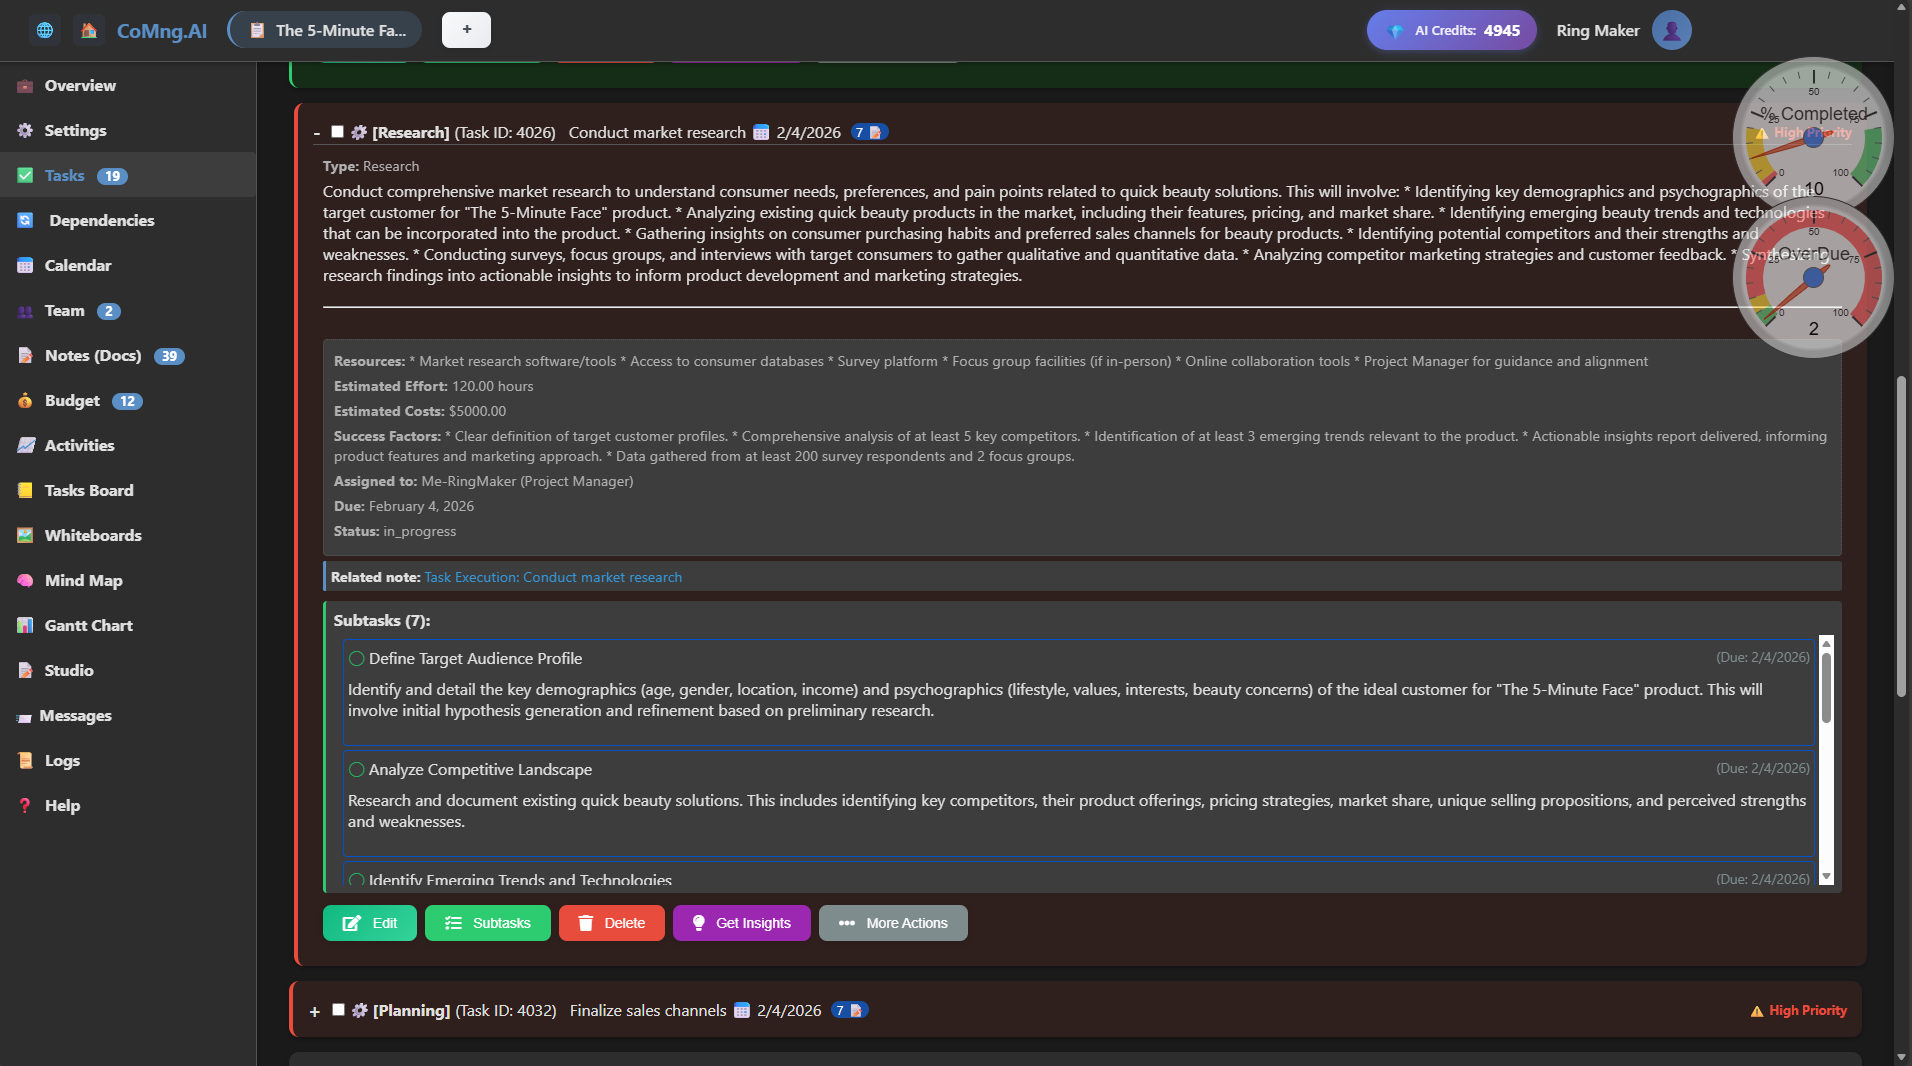1912x1066 pixels.
Task: Collapse the Research task with minus toggle
Action: 316,133
